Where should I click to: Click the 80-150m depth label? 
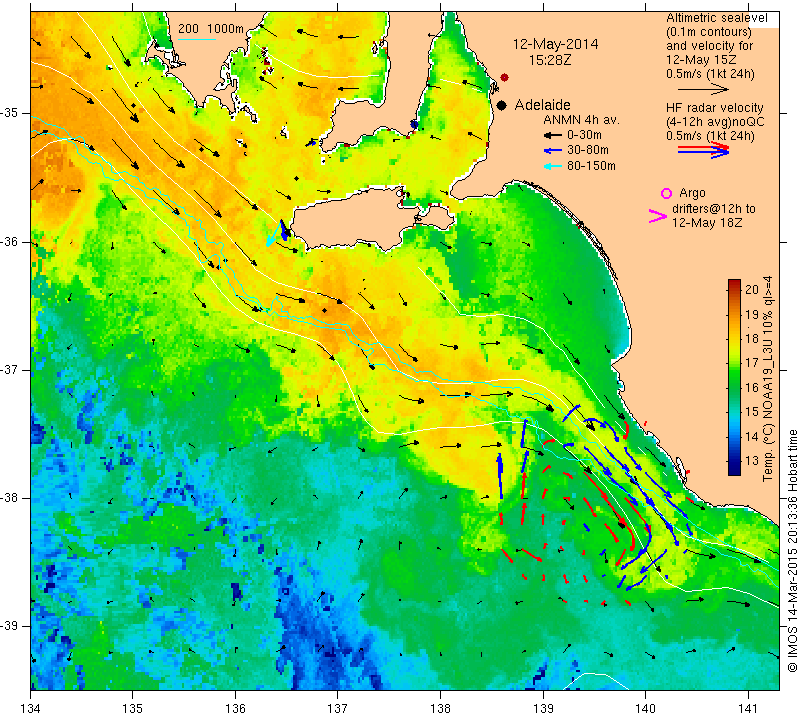pos(591,166)
